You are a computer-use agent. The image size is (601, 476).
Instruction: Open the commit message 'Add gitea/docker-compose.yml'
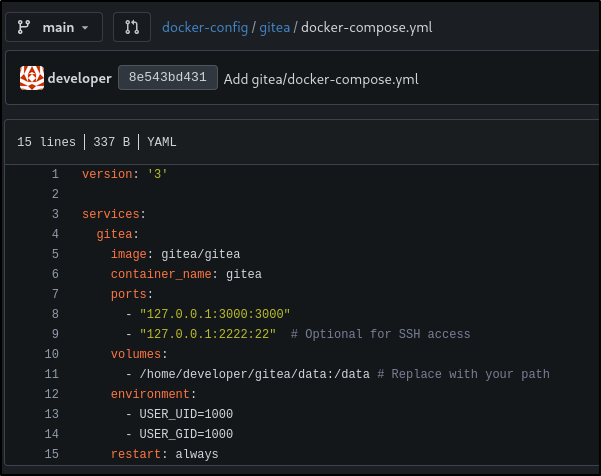coord(321,79)
